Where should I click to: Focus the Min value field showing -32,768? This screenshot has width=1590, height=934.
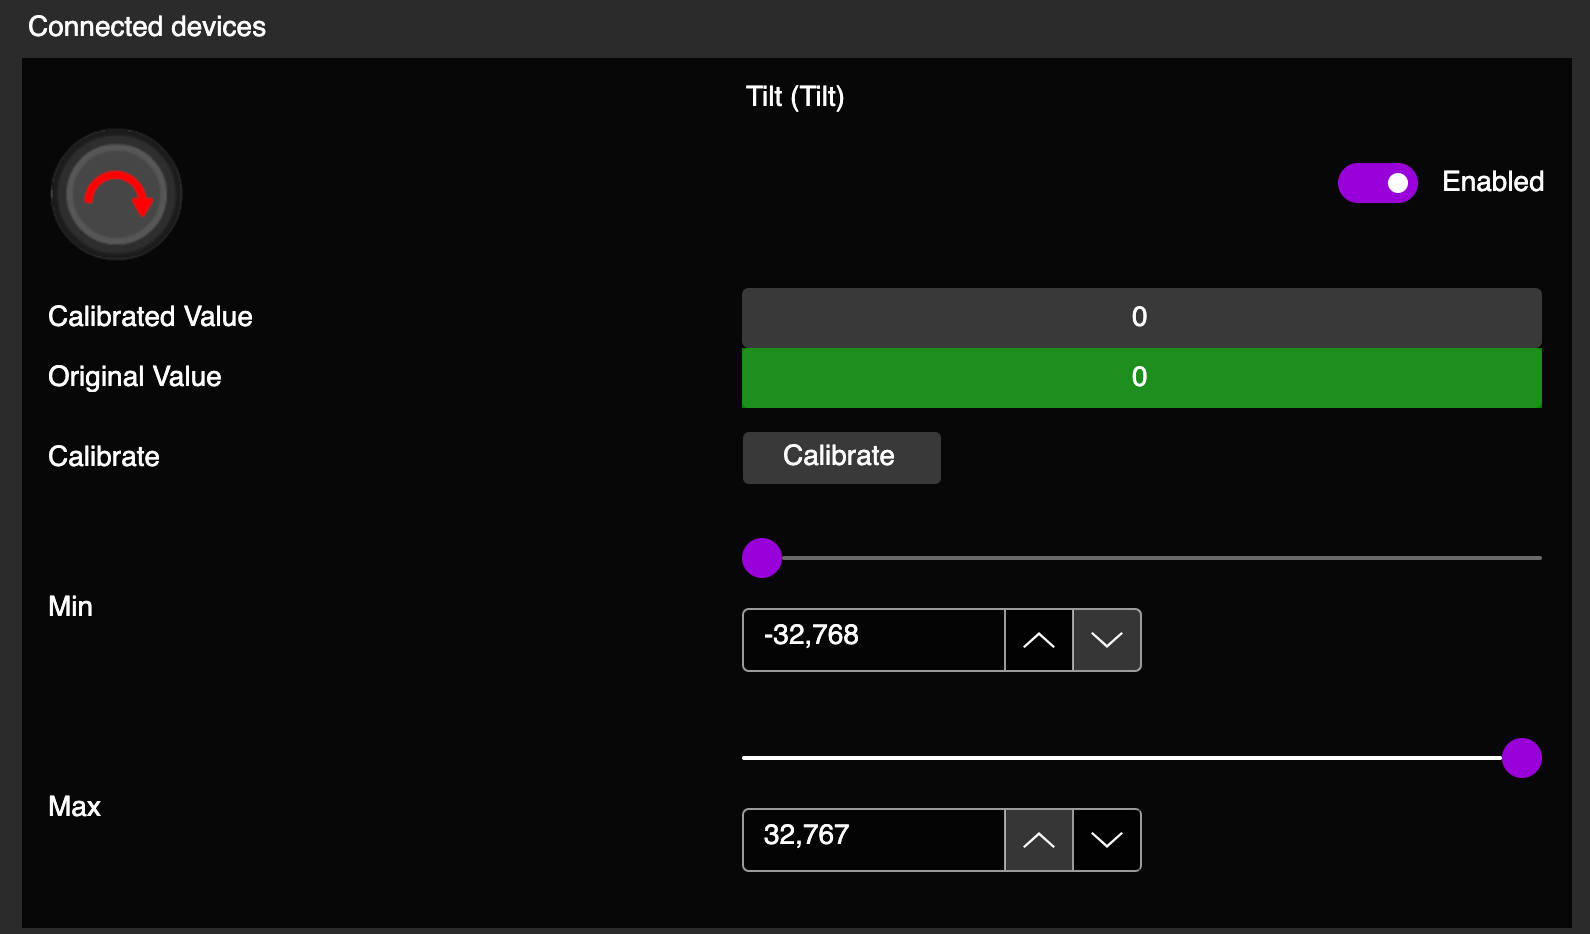tap(873, 640)
